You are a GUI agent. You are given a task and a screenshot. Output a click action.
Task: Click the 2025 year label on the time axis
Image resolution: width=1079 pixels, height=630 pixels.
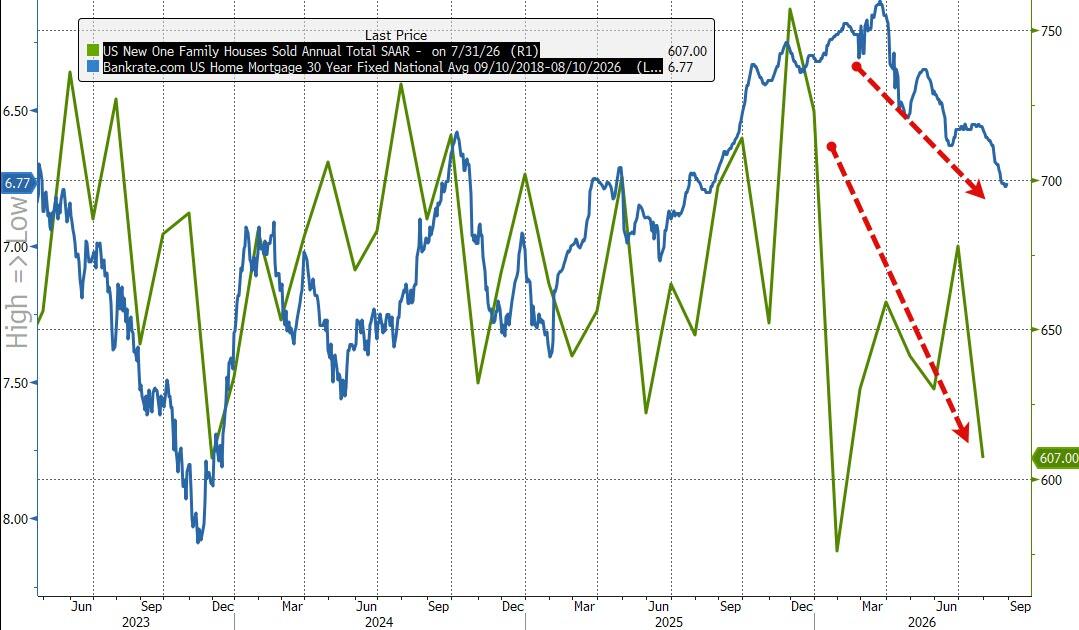pos(669,622)
